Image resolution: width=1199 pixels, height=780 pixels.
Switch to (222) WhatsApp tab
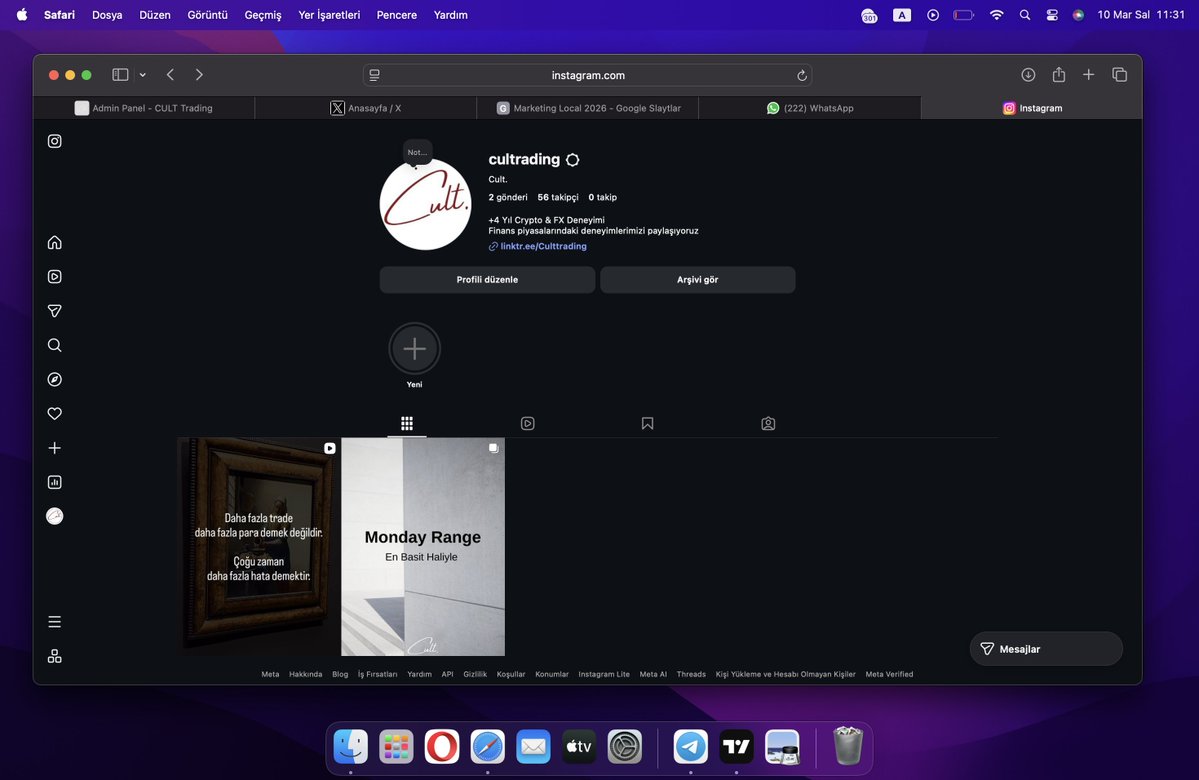[x=810, y=108]
